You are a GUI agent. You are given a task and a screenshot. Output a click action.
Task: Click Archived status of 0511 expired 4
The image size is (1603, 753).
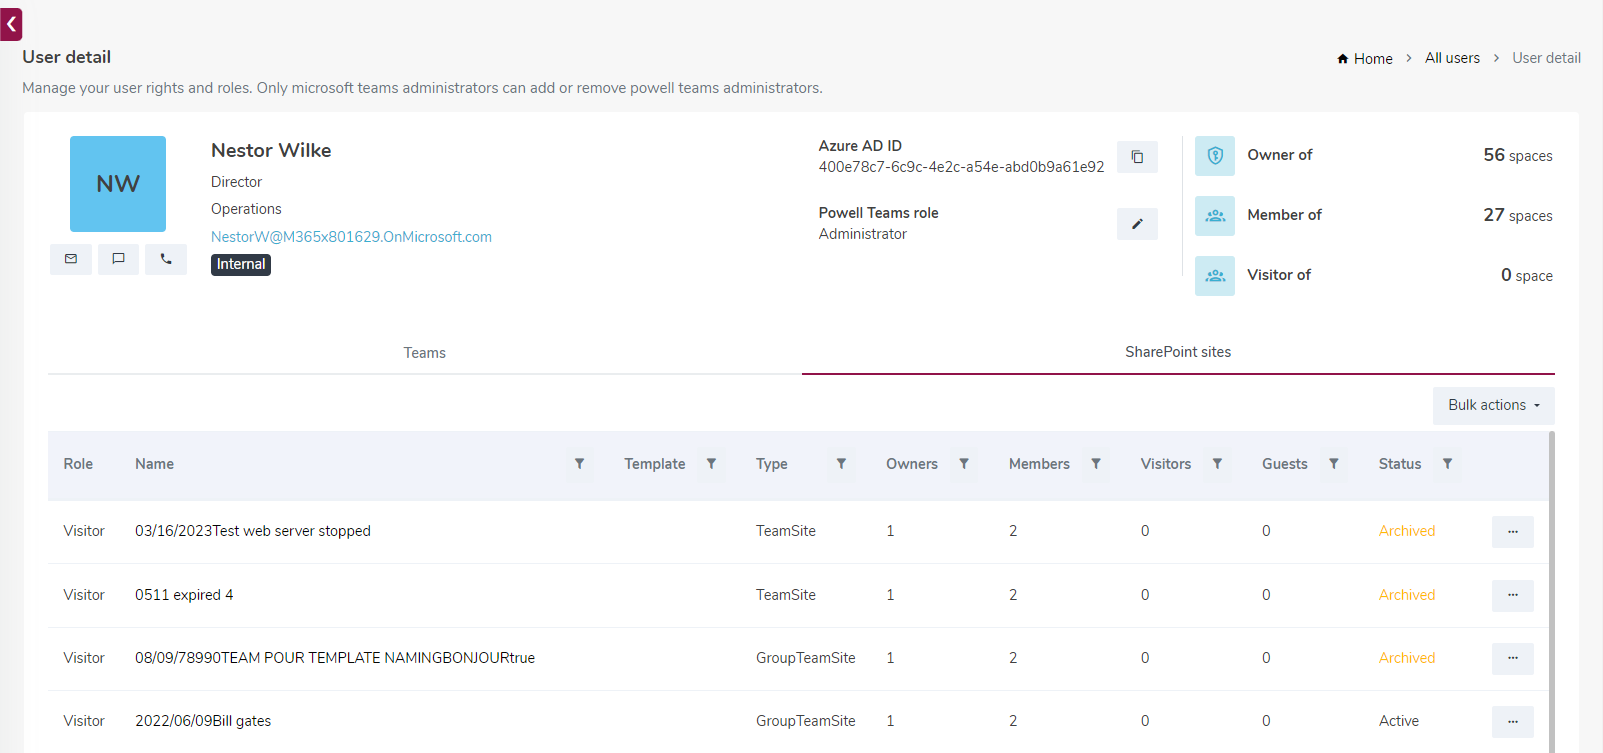1407,595
